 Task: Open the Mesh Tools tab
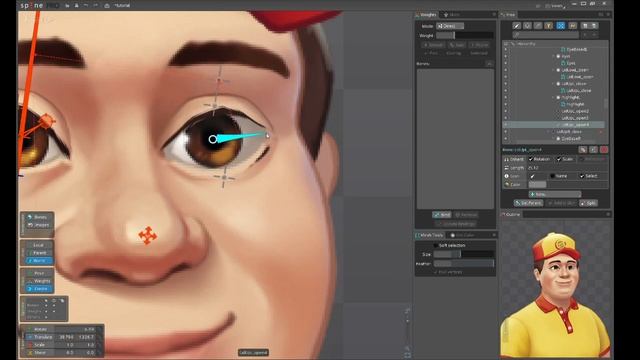430,235
